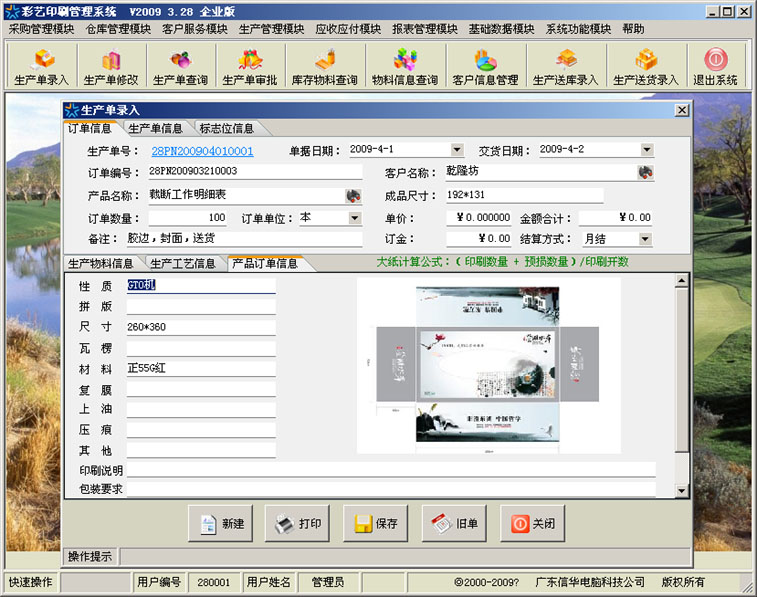Click the 客户信息管理 toolbar icon
757x597 pixels.
click(485, 66)
